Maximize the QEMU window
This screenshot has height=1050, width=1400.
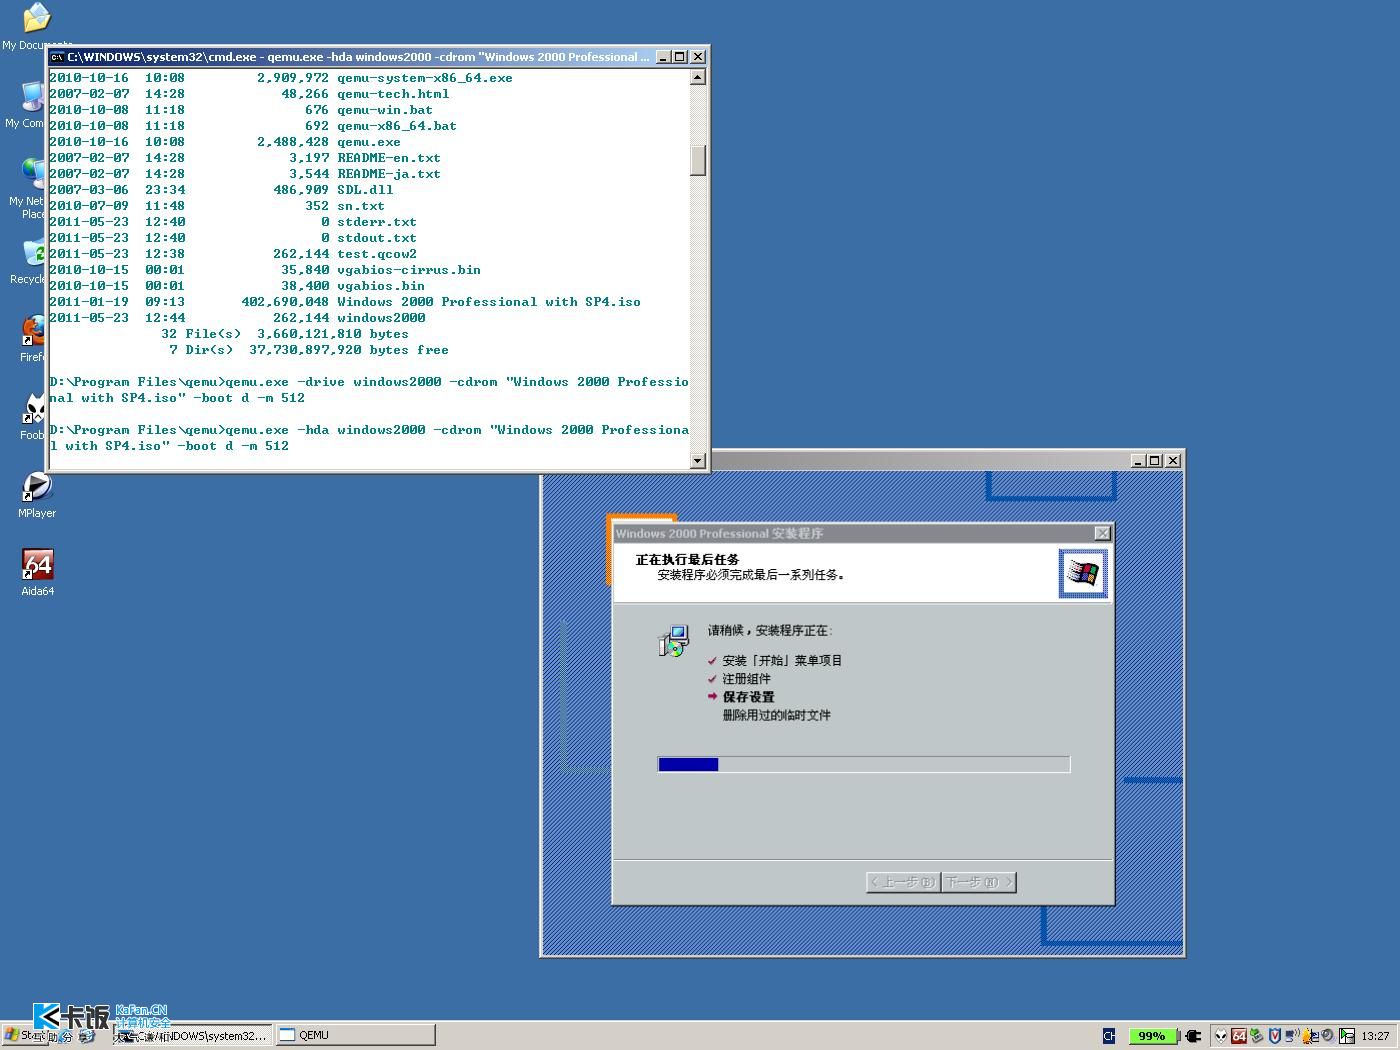(1155, 460)
